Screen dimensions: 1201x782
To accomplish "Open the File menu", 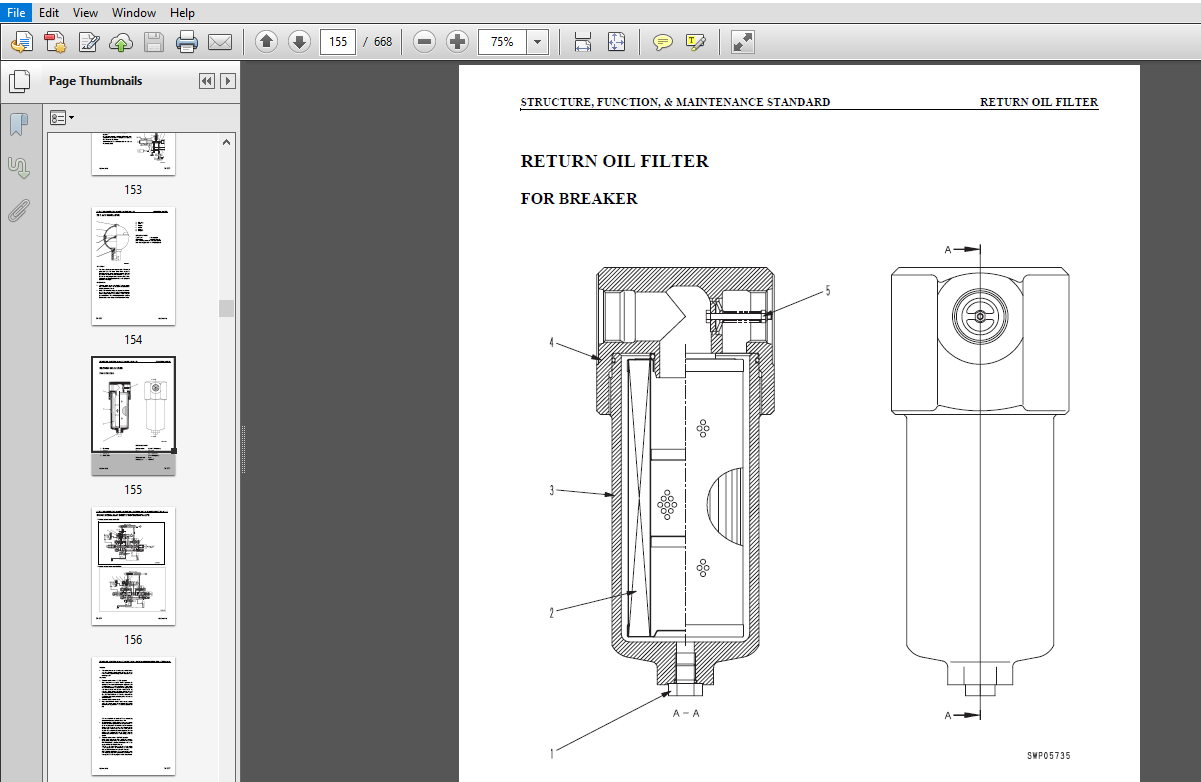I will click(x=16, y=13).
